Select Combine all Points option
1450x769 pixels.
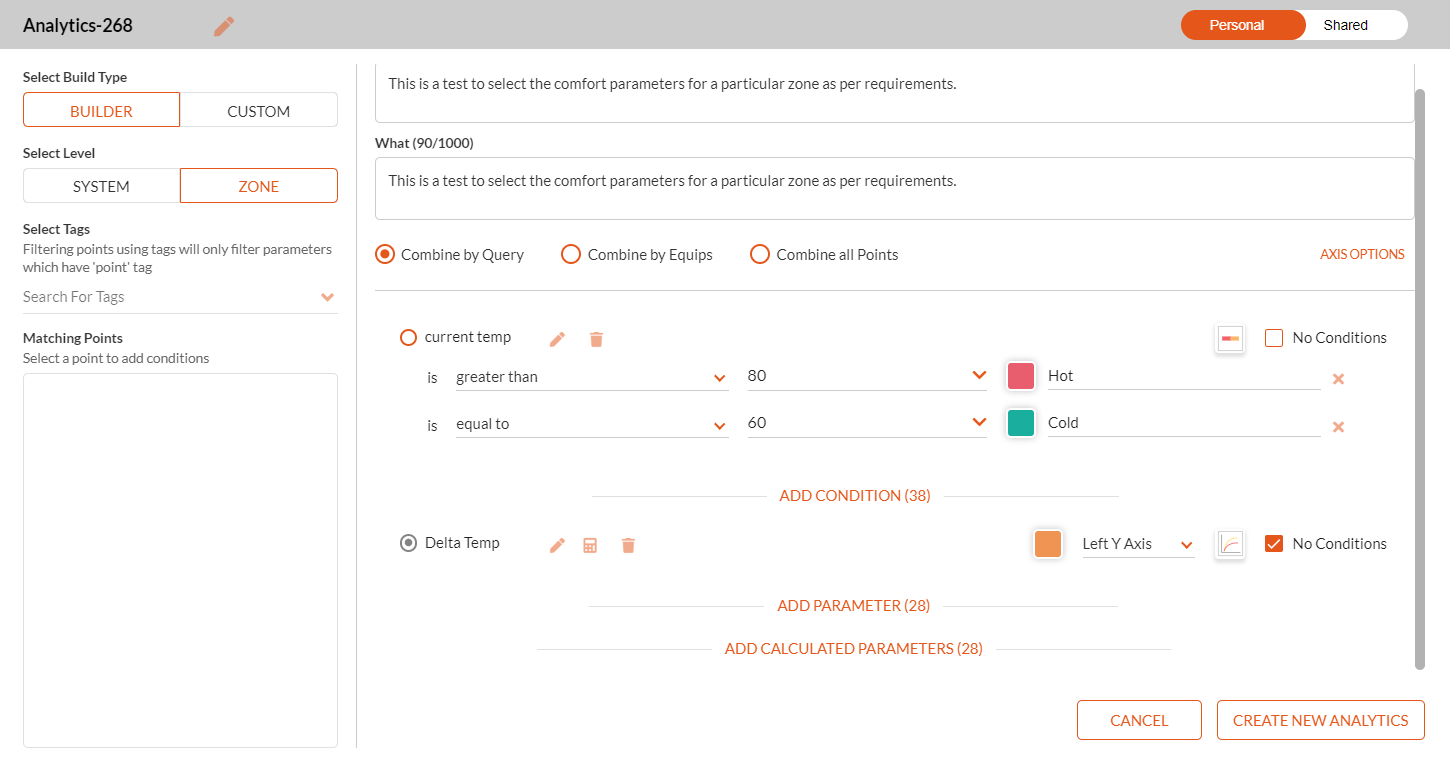click(760, 254)
